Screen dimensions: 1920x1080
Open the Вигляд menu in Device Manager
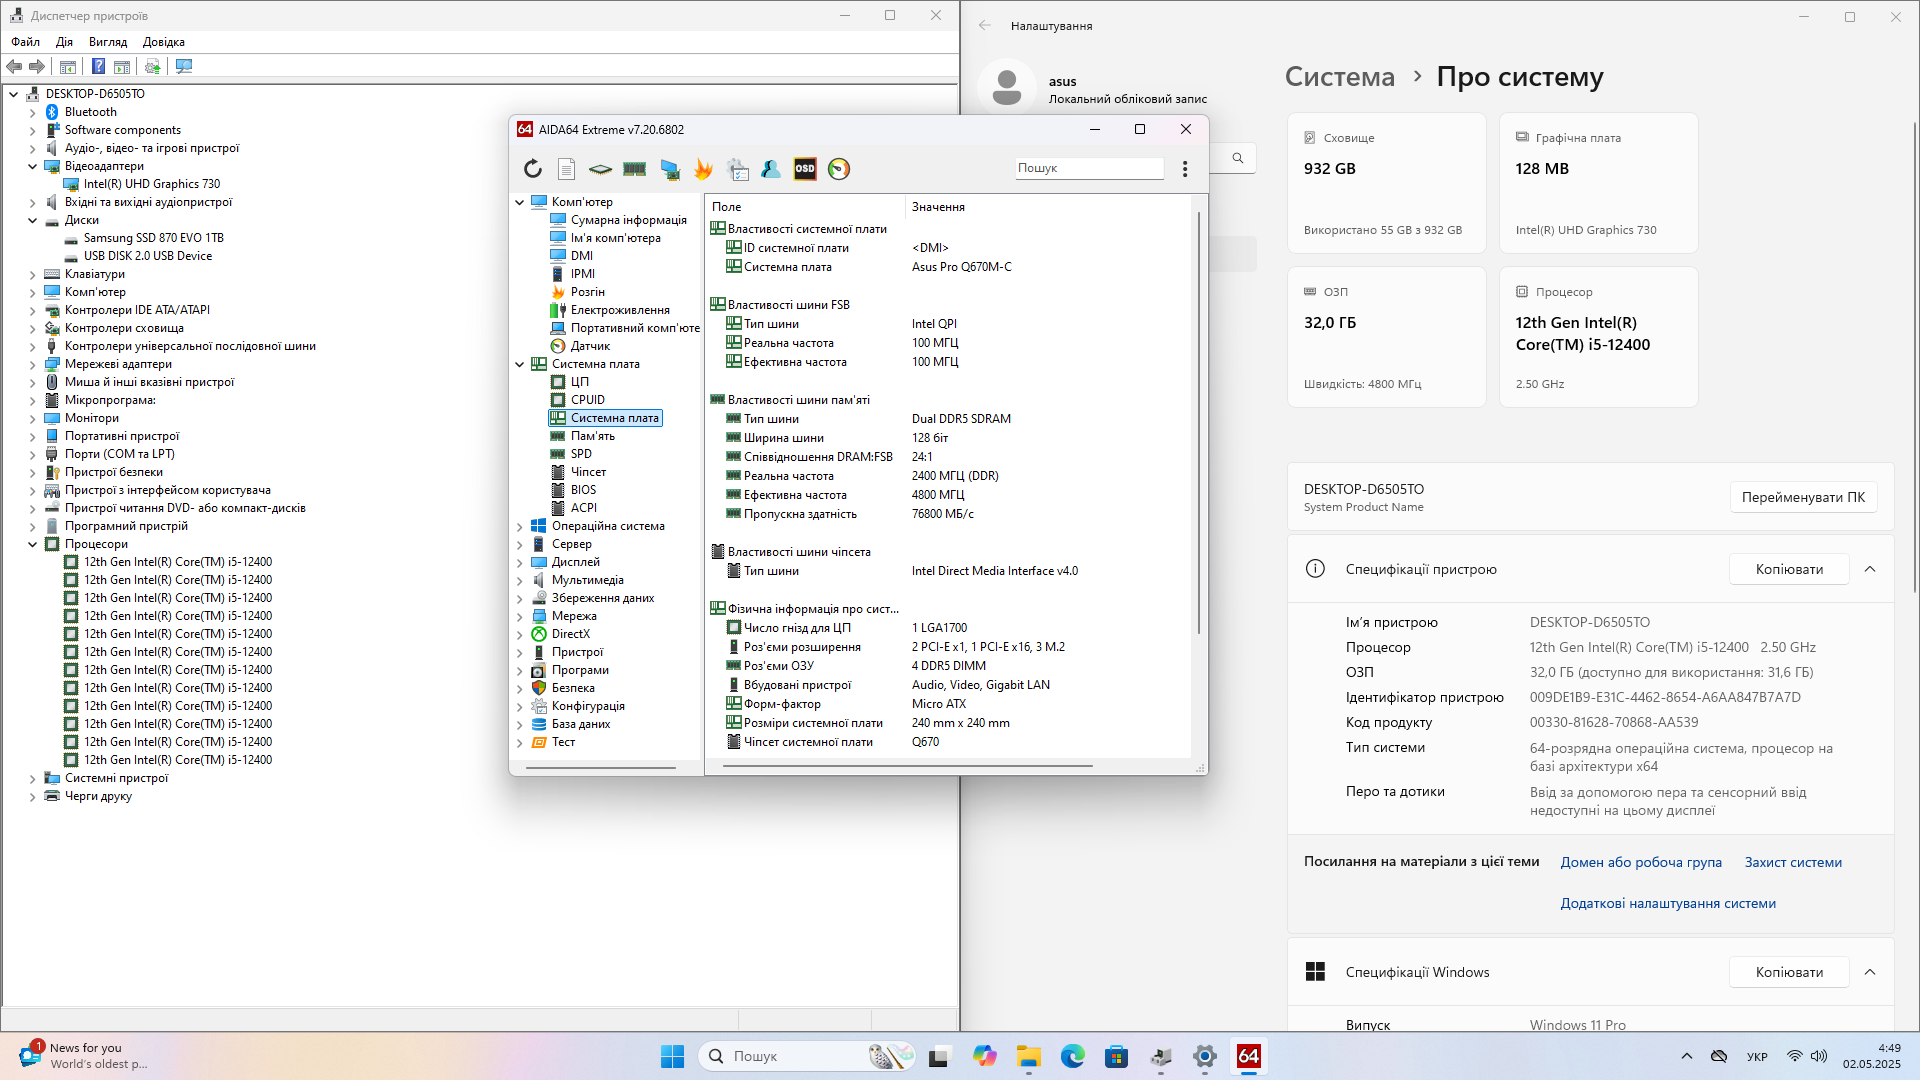point(108,42)
